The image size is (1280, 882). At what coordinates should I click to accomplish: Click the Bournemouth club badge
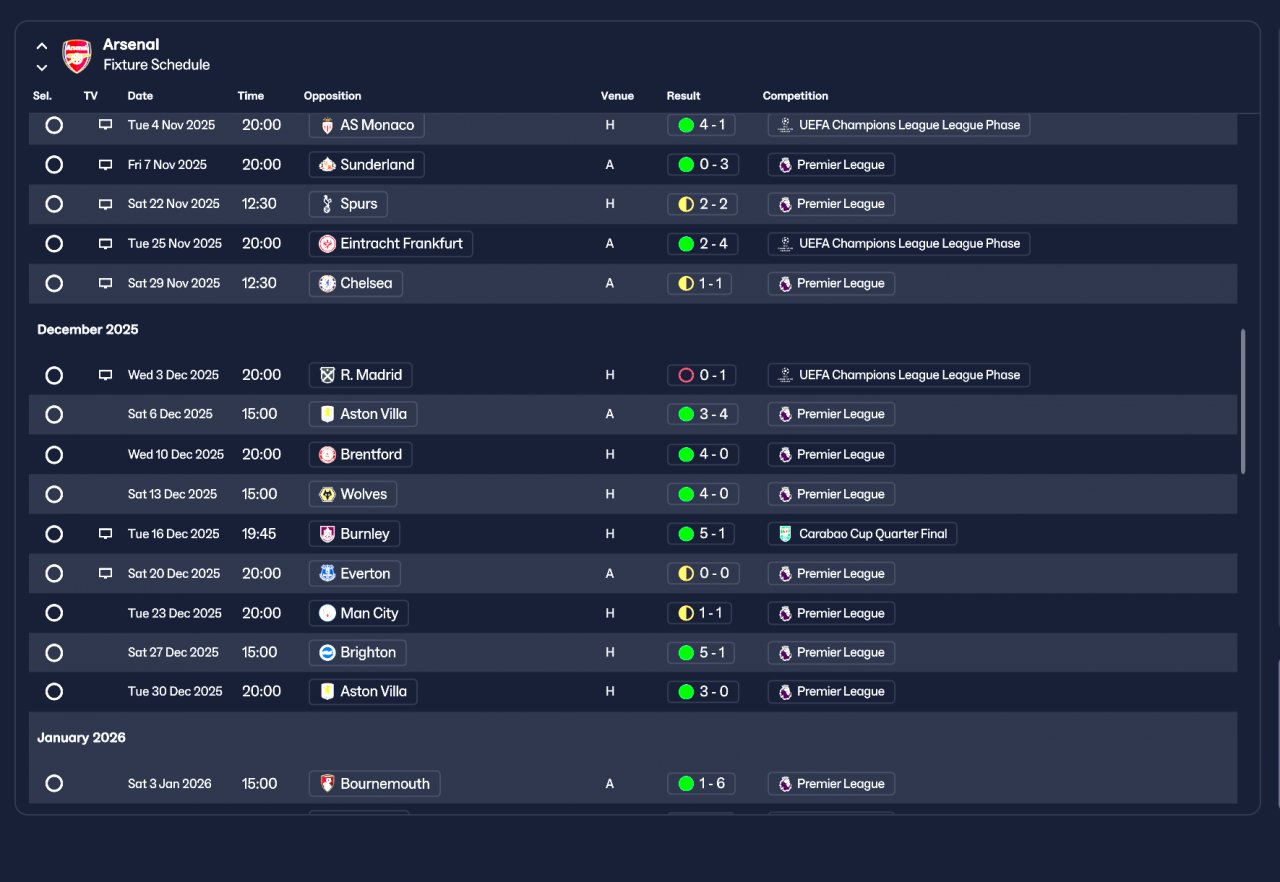click(x=327, y=784)
